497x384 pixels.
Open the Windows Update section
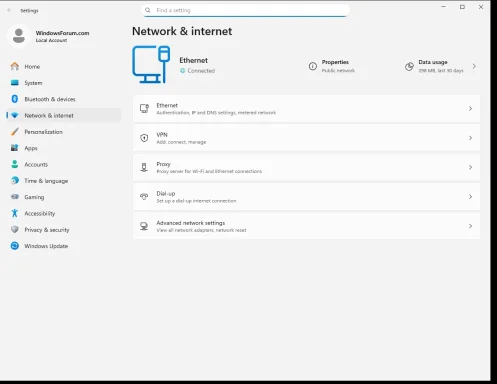click(63, 246)
